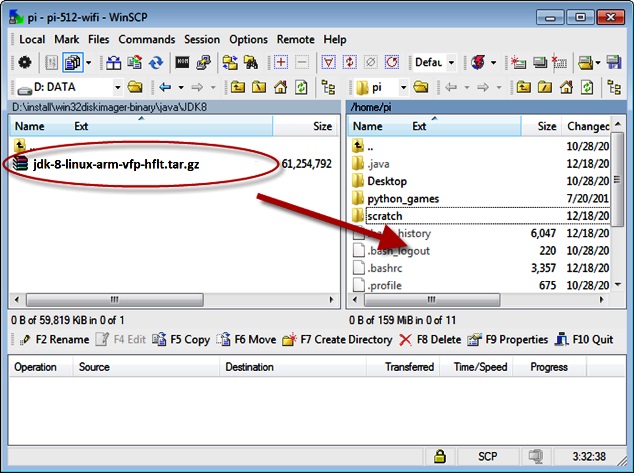This screenshot has width=634, height=473.
Task: Select the .bashrc remote file
Action: 384,268
